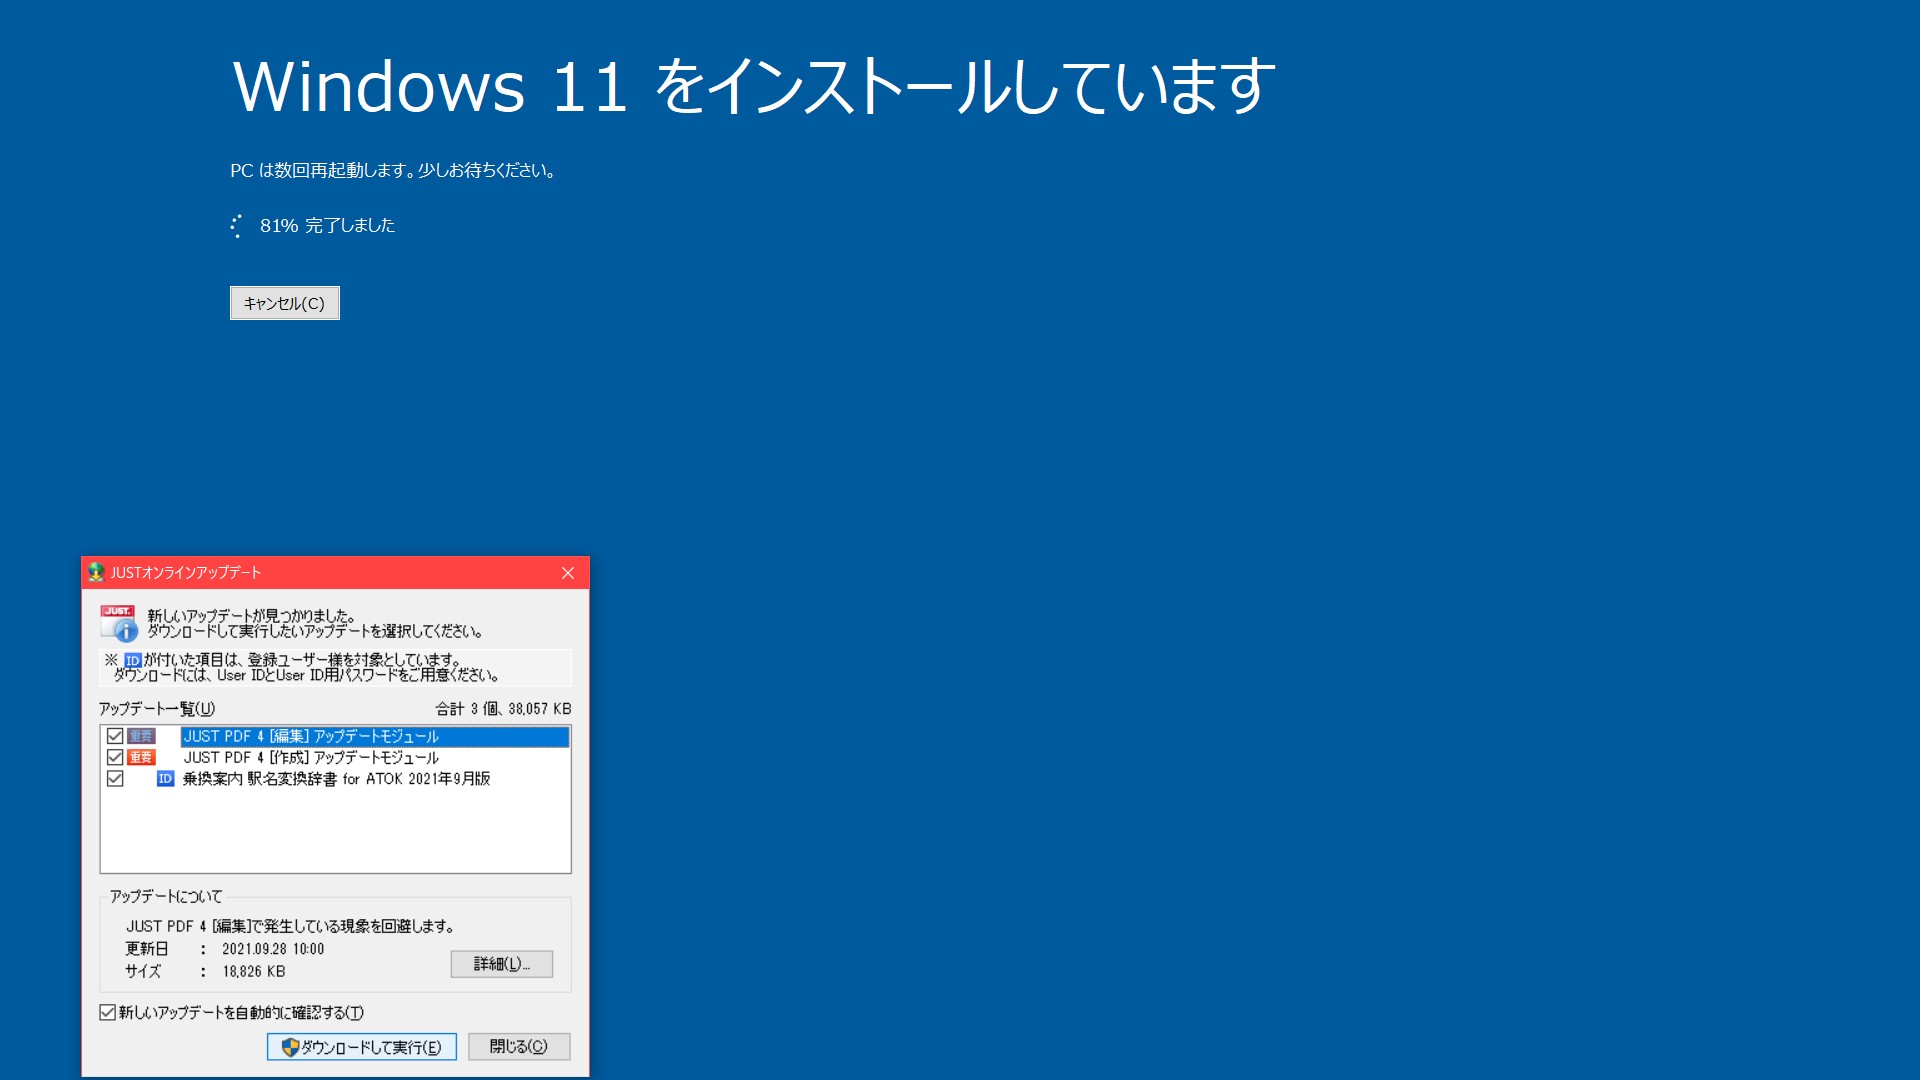1920x1080 pixels.
Task: Click the blue ID badge in the note text
Action: (x=132, y=660)
